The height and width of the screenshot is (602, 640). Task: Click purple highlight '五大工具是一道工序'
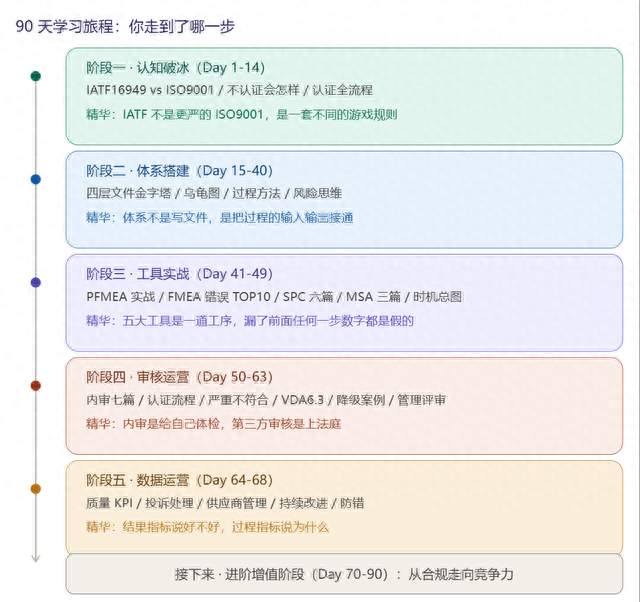pyautogui.click(x=177, y=321)
